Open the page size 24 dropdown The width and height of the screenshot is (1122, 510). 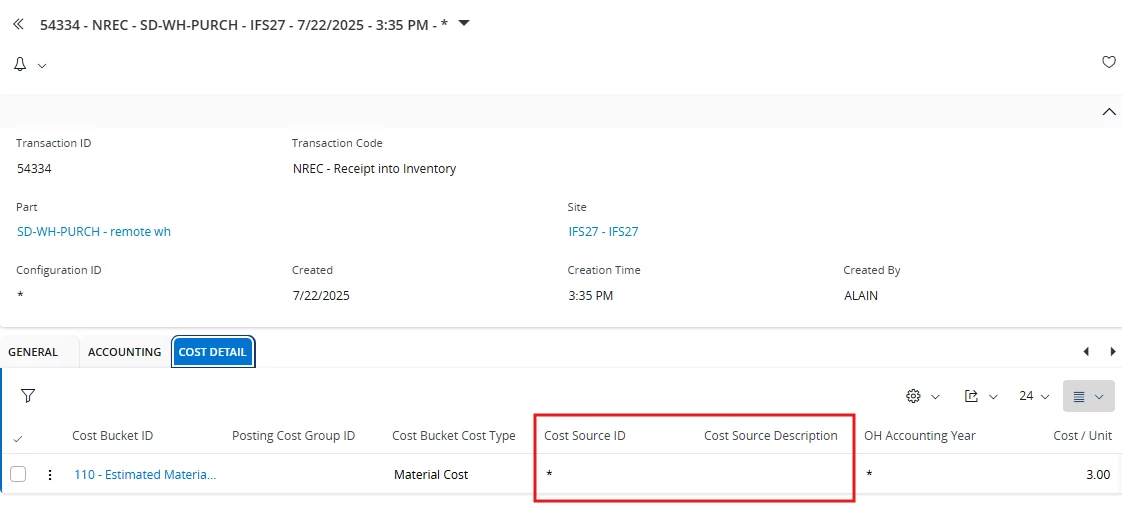pyautogui.click(x=1034, y=396)
